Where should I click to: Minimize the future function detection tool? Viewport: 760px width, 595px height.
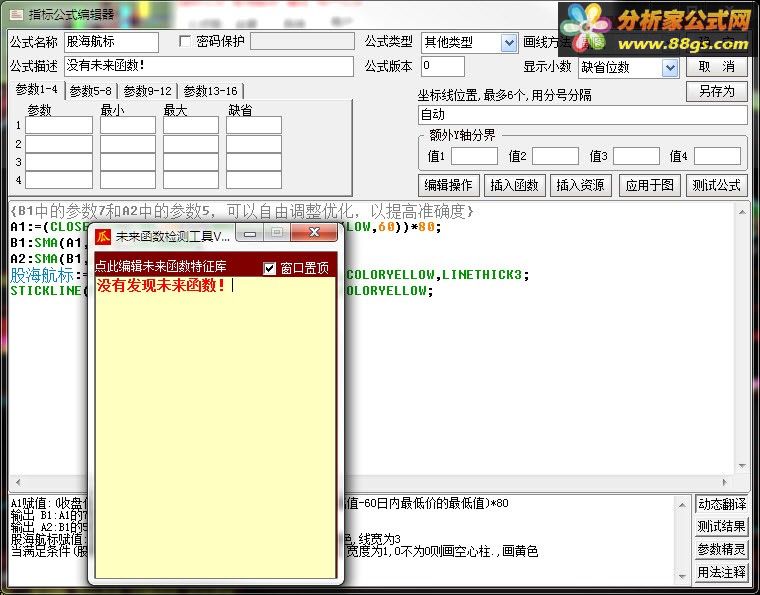(x=250, y=234)
